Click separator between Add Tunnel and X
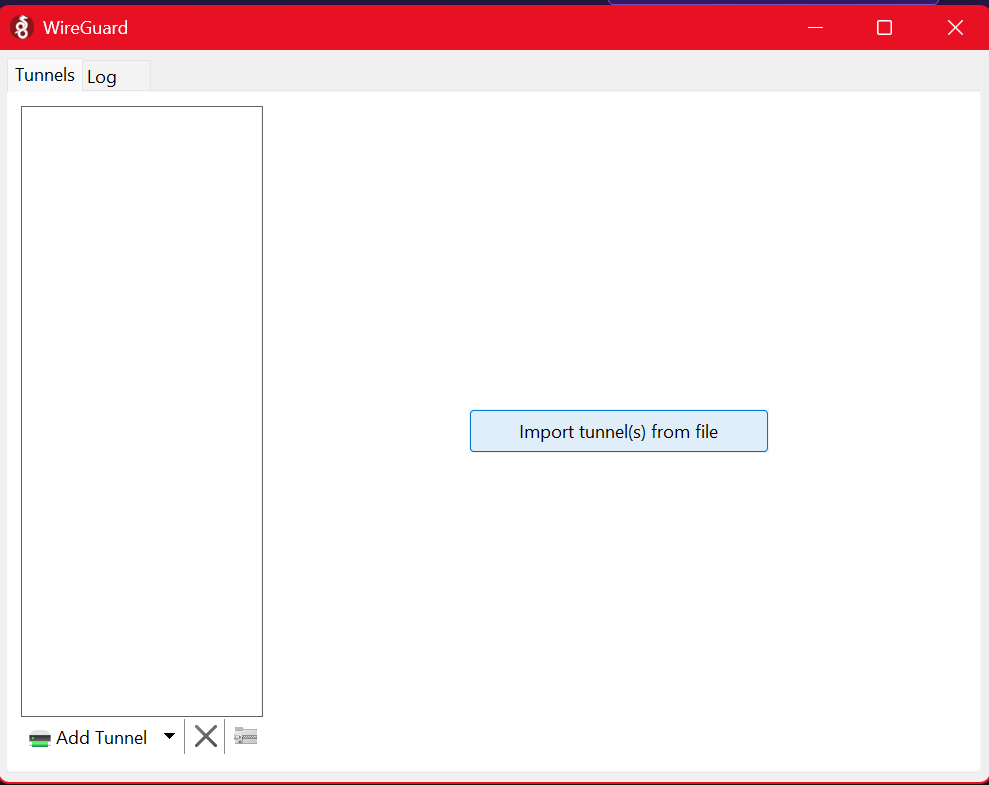 185,737
